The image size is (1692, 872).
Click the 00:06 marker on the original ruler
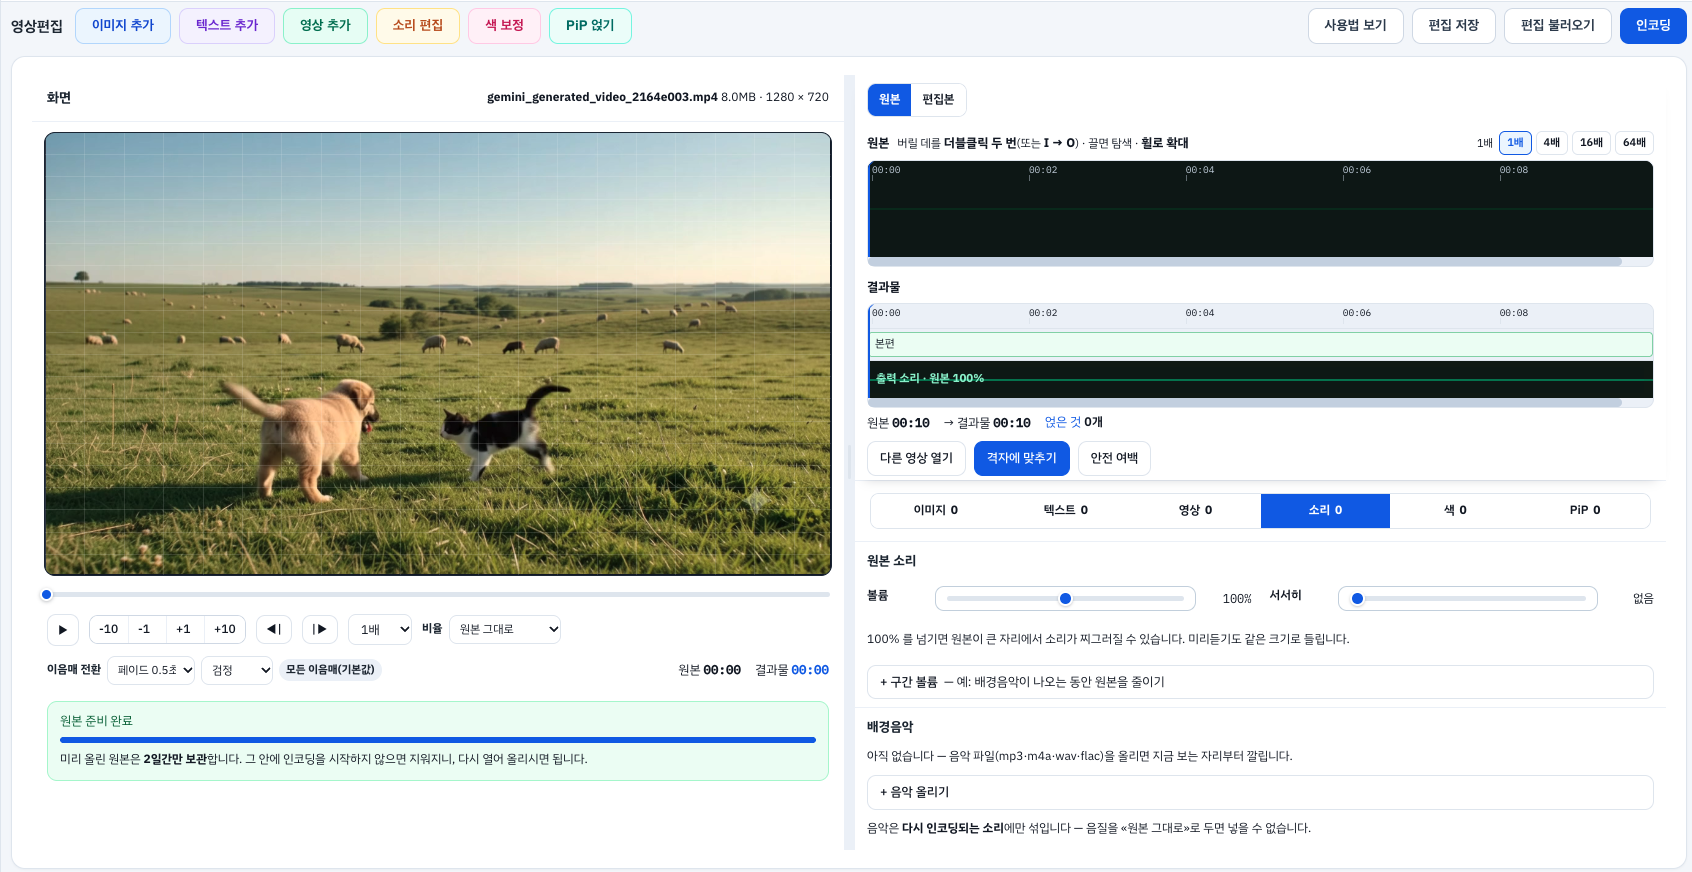click(x=1357, y=170)
